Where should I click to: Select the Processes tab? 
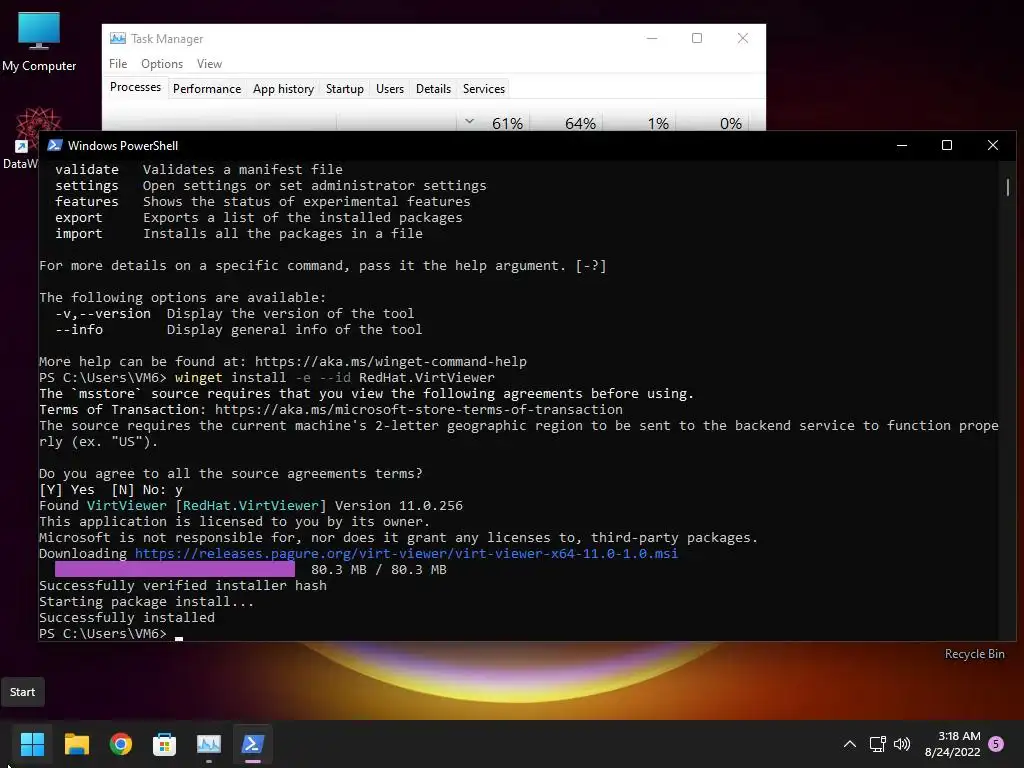click(x=135, y=88)
